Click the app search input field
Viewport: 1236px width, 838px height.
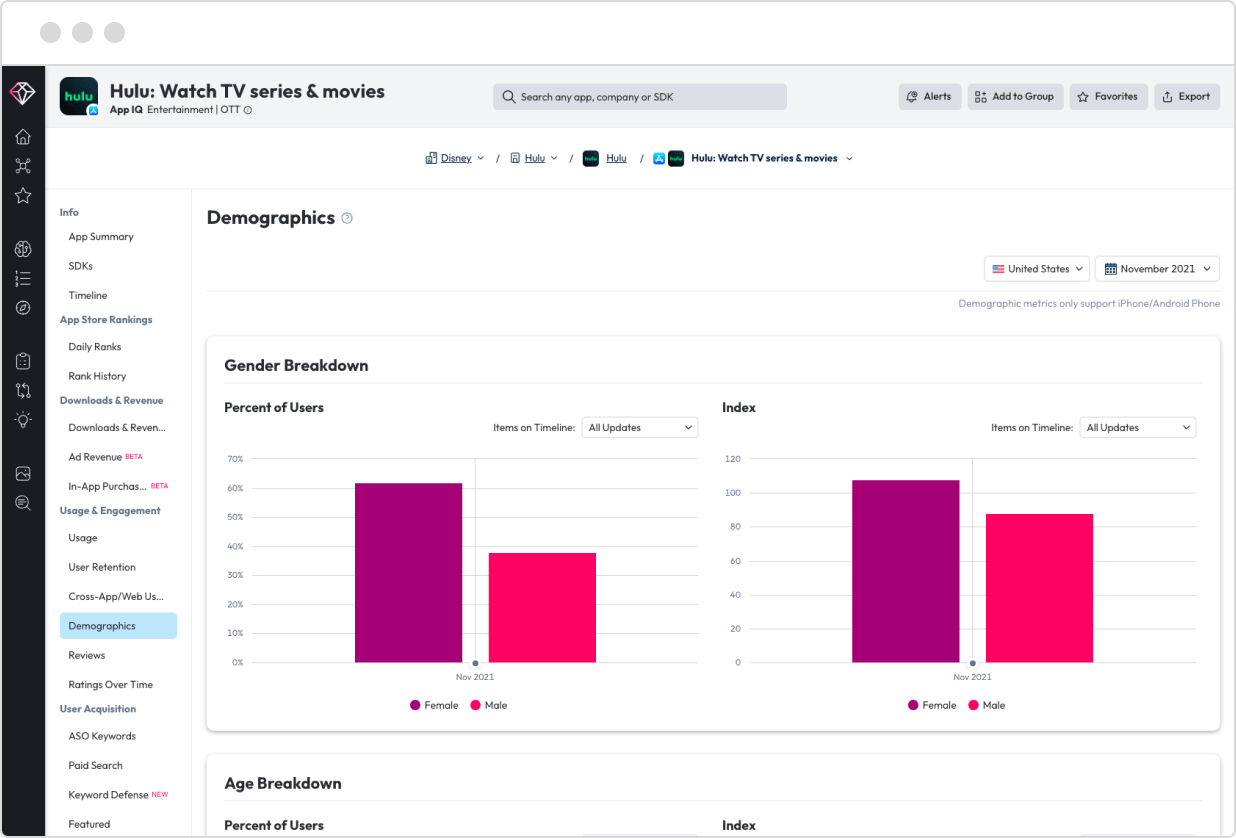(640, 97)
